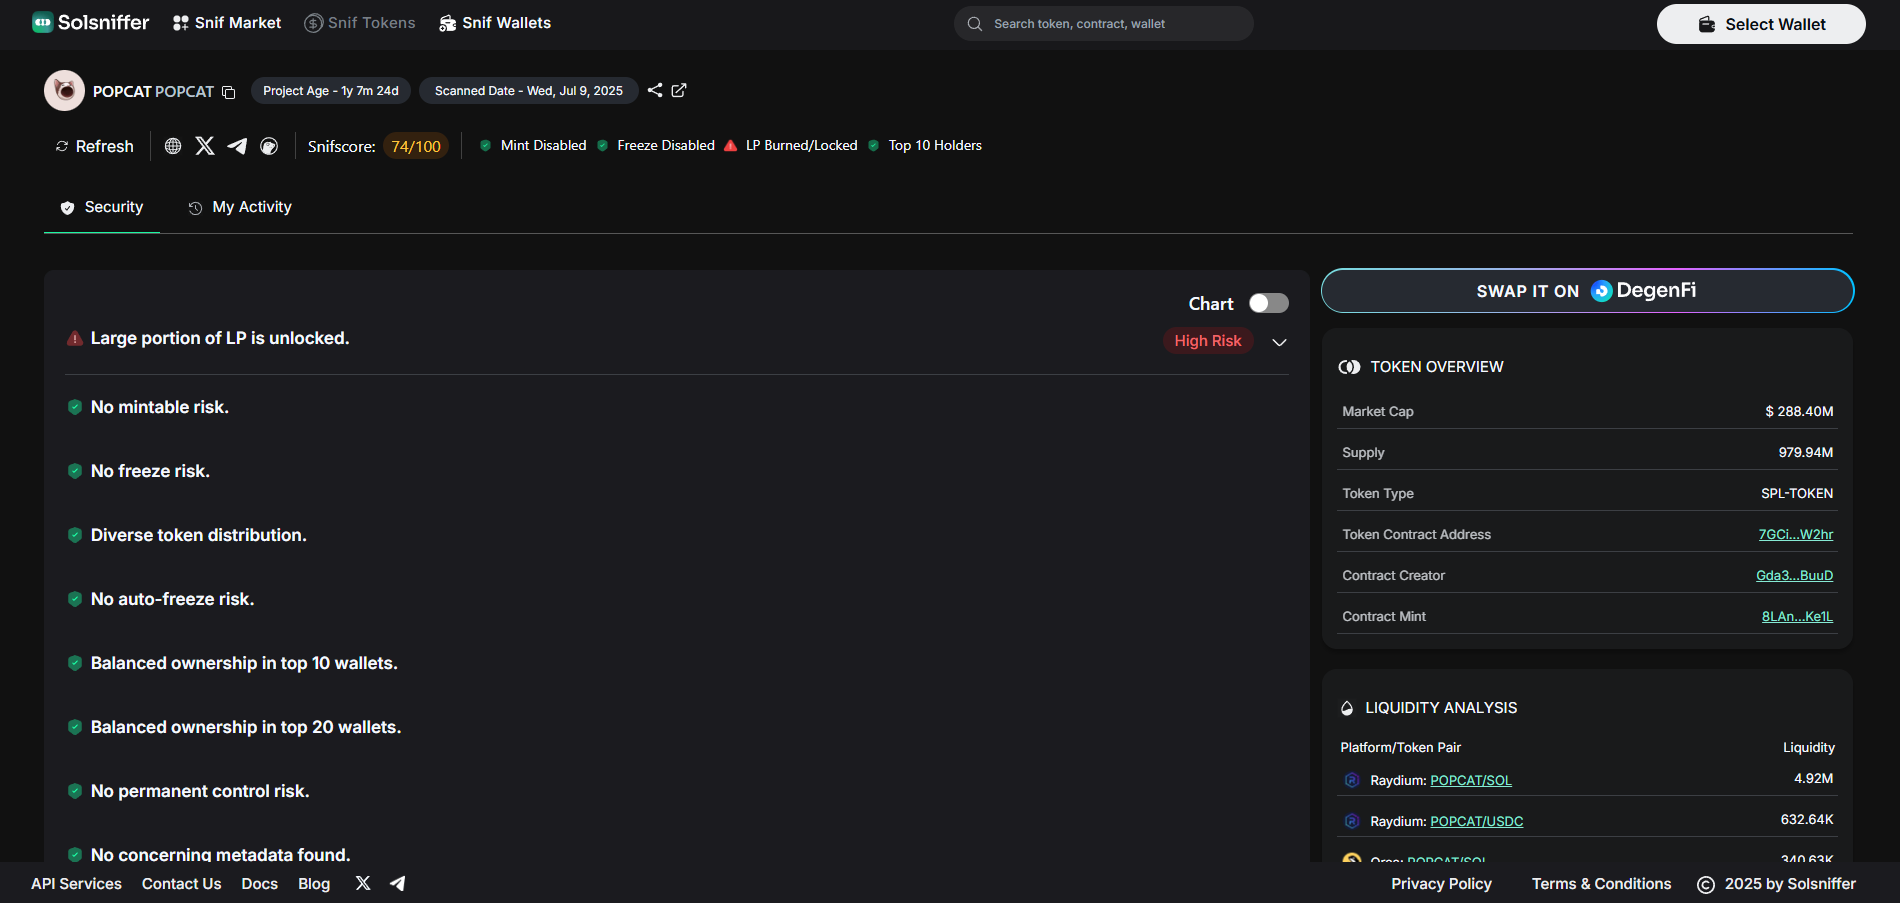Click the X icon in the footer
This screenshot has width=1900, height=903.
(363, 883)
